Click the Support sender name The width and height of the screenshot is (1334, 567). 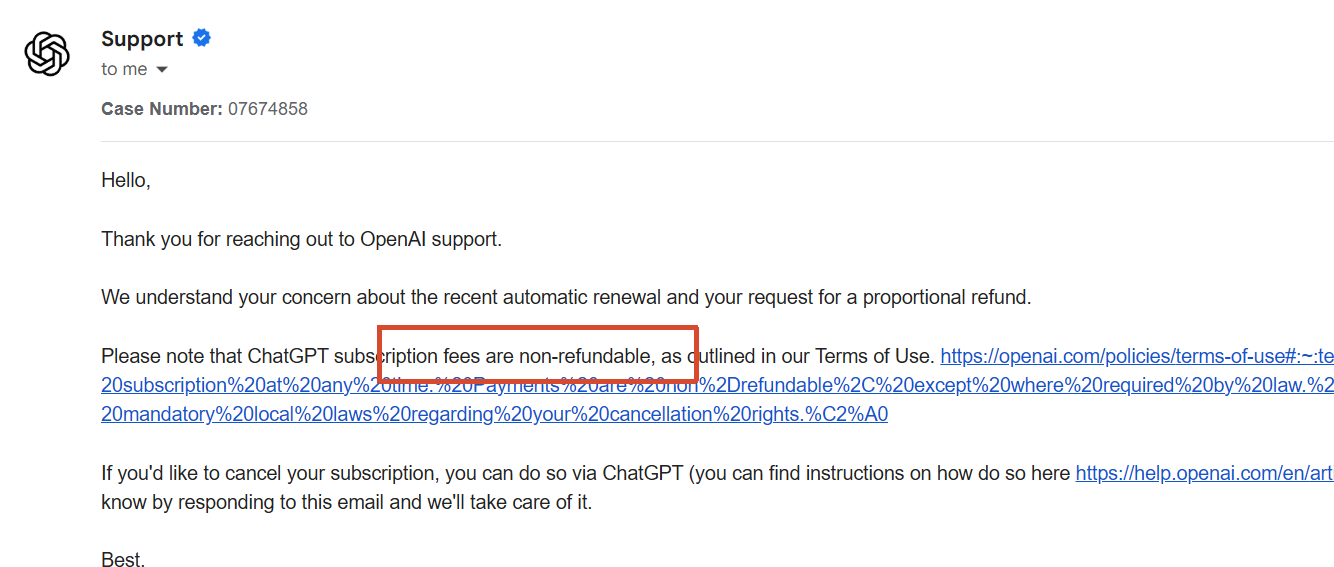(x=142, y=38)
